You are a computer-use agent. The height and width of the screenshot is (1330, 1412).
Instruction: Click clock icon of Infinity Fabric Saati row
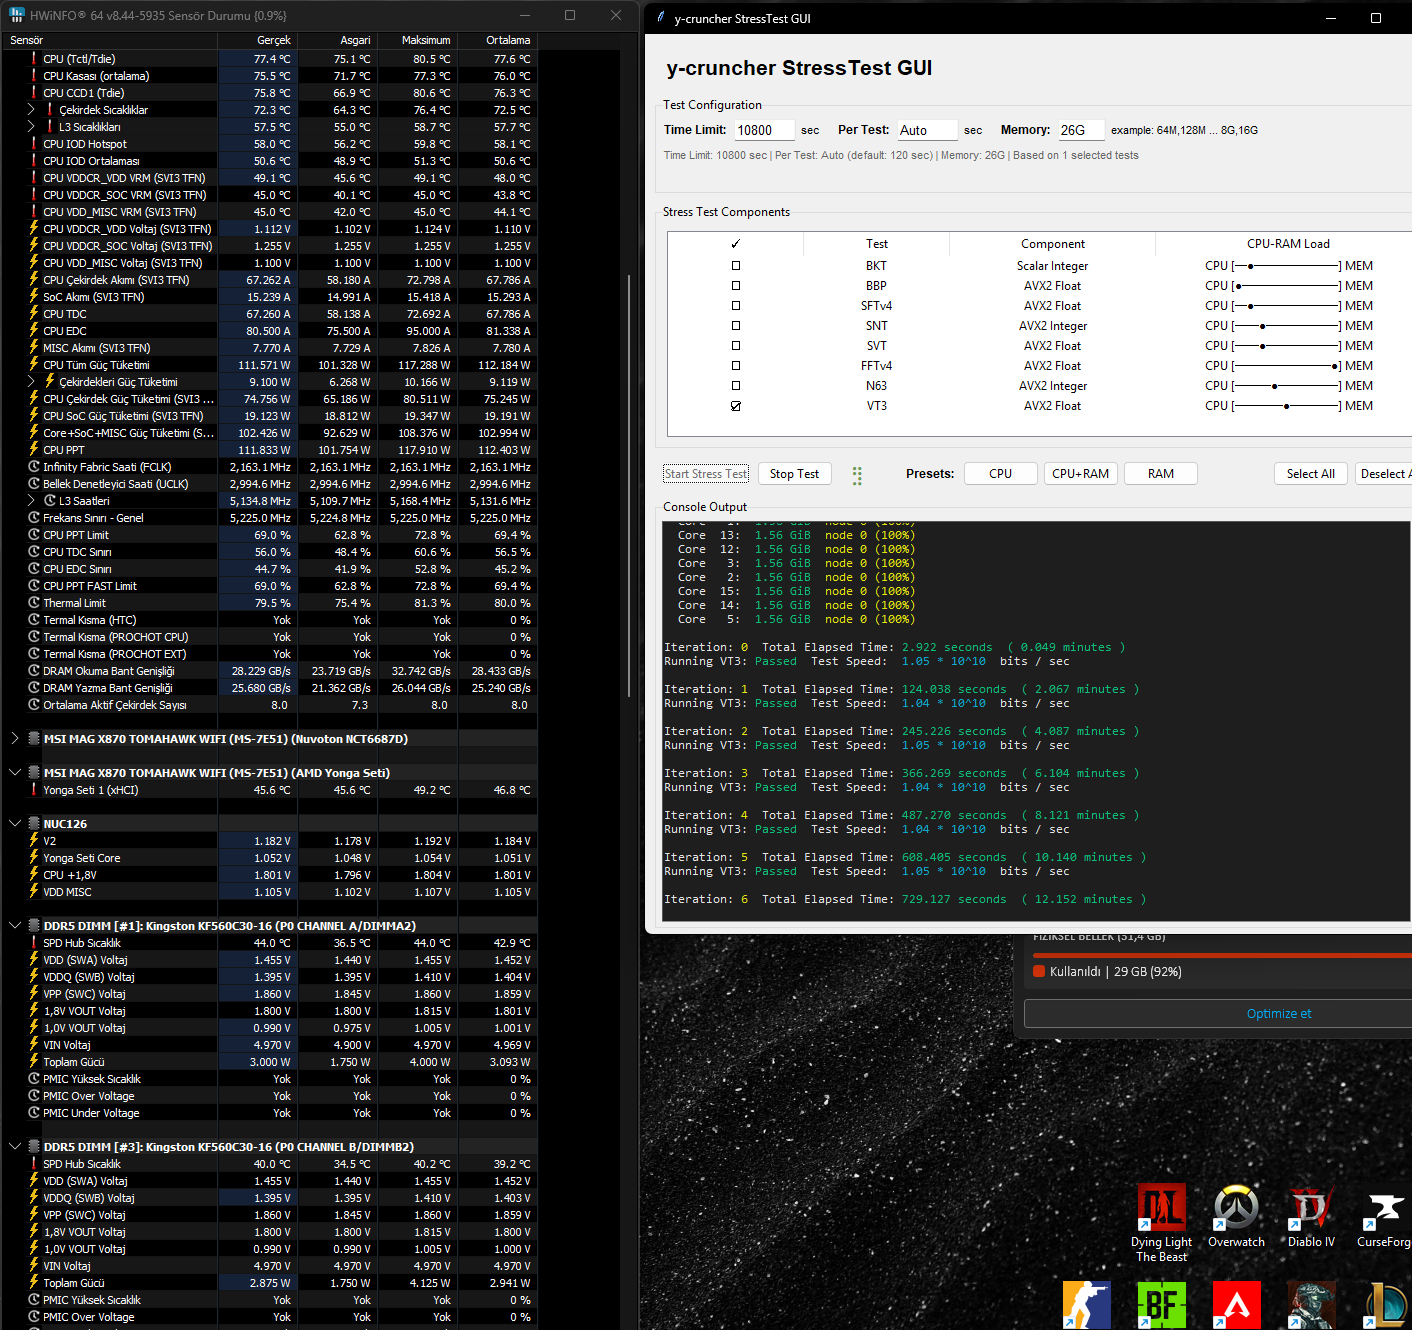point(34,467)
